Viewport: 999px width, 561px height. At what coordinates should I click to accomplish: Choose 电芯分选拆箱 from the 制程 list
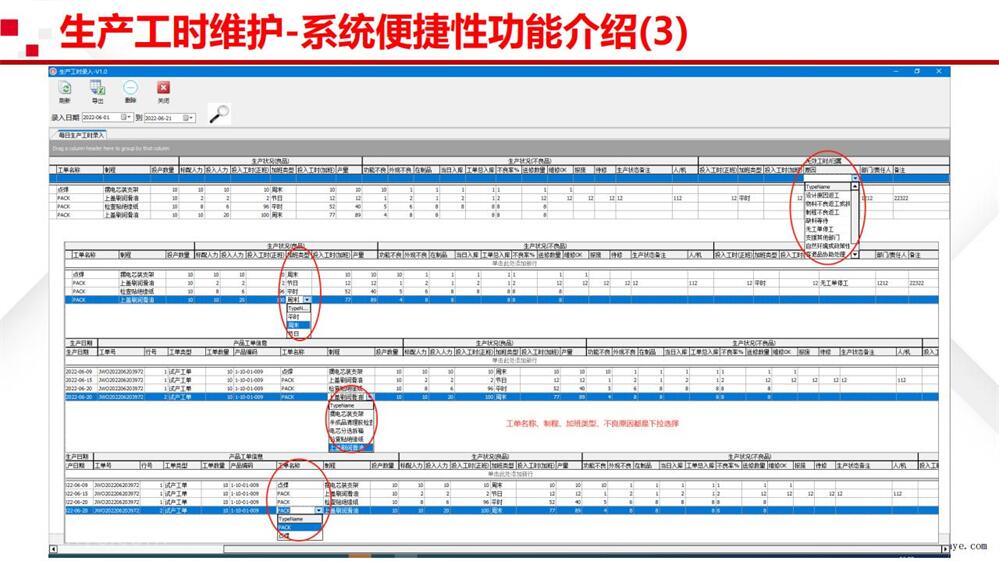click(350, 431)
